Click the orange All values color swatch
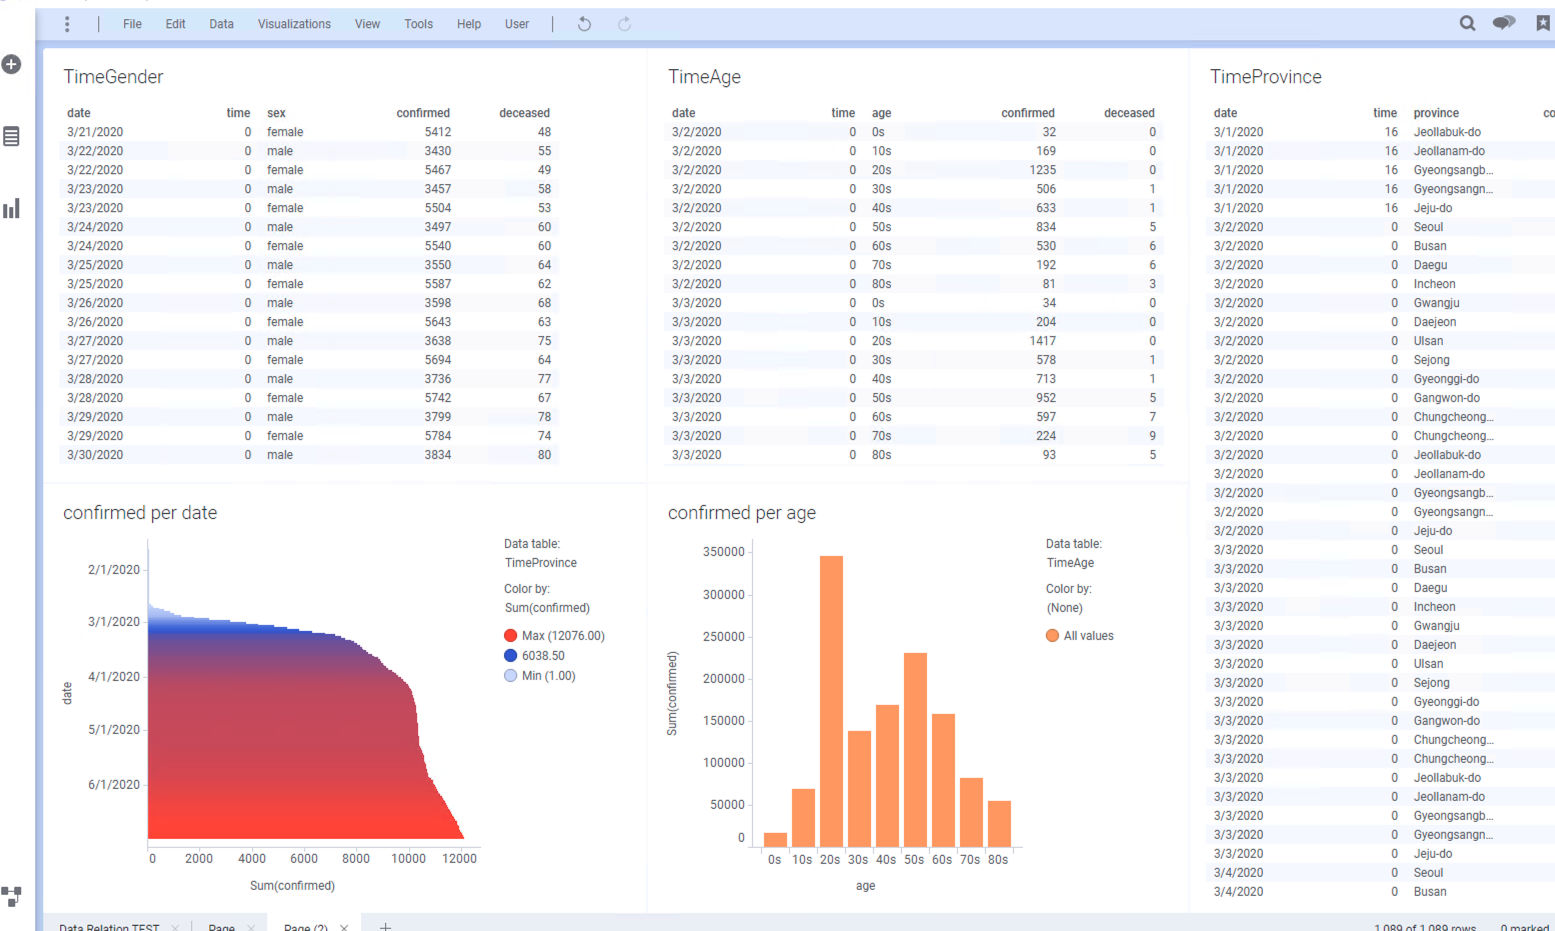The image size is (1555, 931). [x=1052, y=636]
